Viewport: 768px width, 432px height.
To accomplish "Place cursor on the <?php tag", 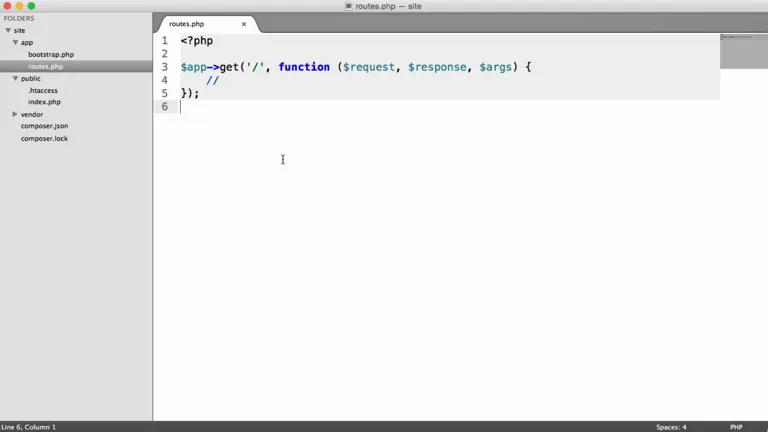I will [x=197, y=41].
